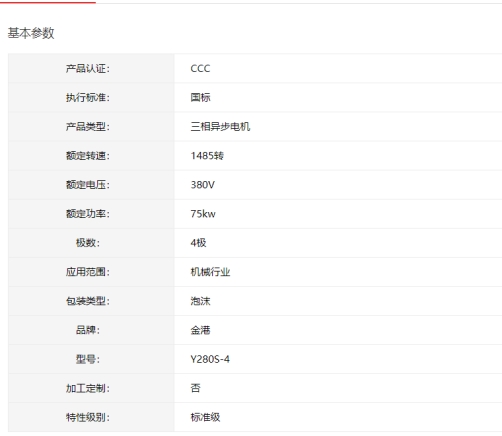Click the 执行标准 label
Viewport: 502px width, 436px height.
(88, 97)
